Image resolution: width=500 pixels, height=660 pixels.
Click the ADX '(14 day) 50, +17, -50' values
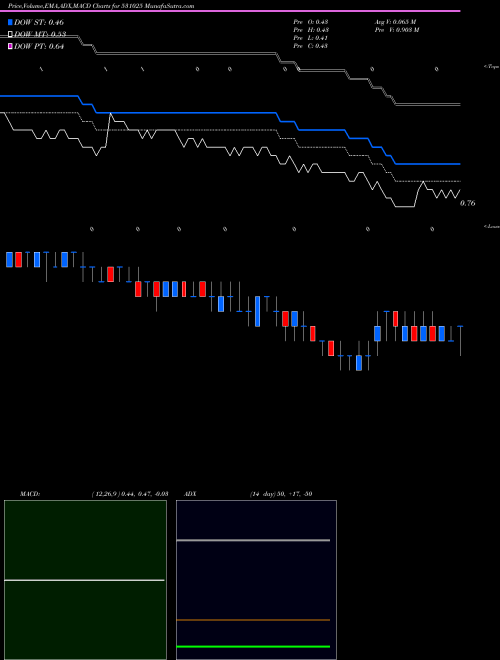point(281,494)
